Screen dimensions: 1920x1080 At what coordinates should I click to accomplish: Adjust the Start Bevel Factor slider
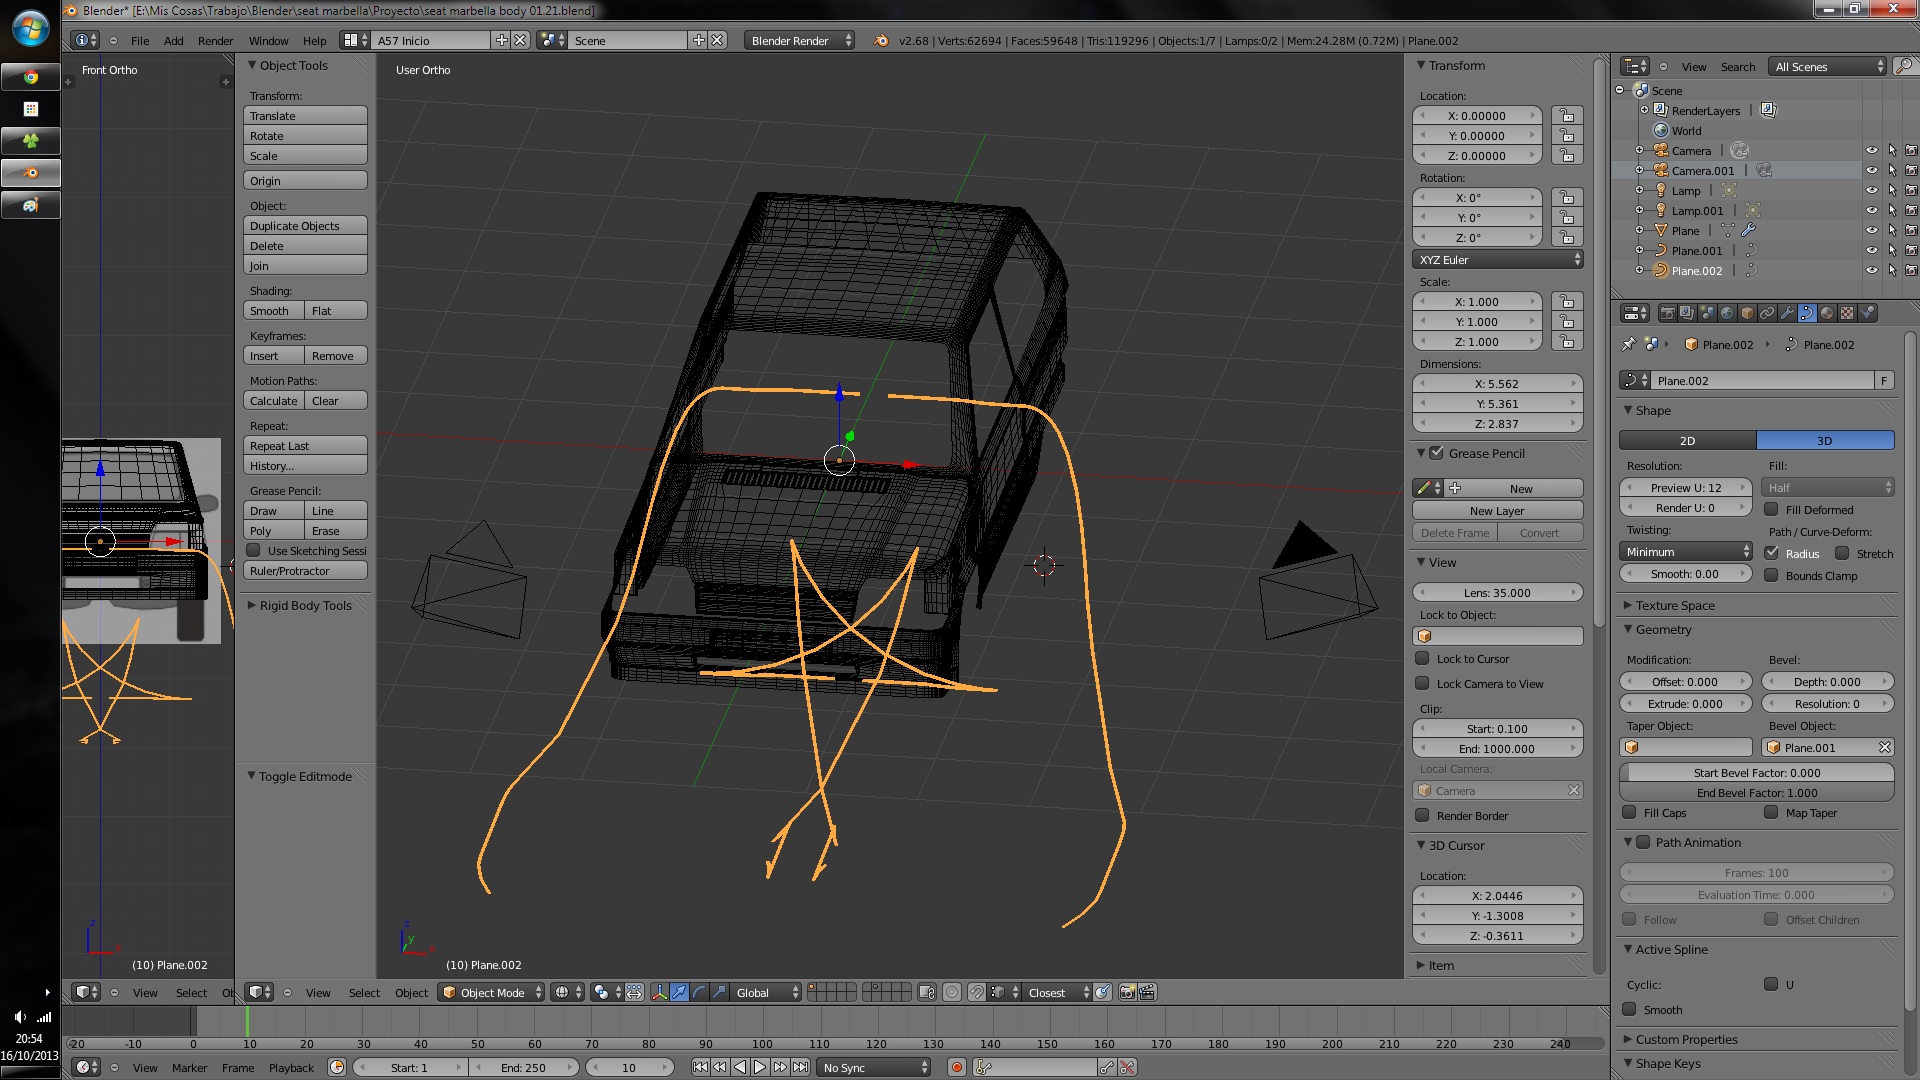coord(1756,773)
